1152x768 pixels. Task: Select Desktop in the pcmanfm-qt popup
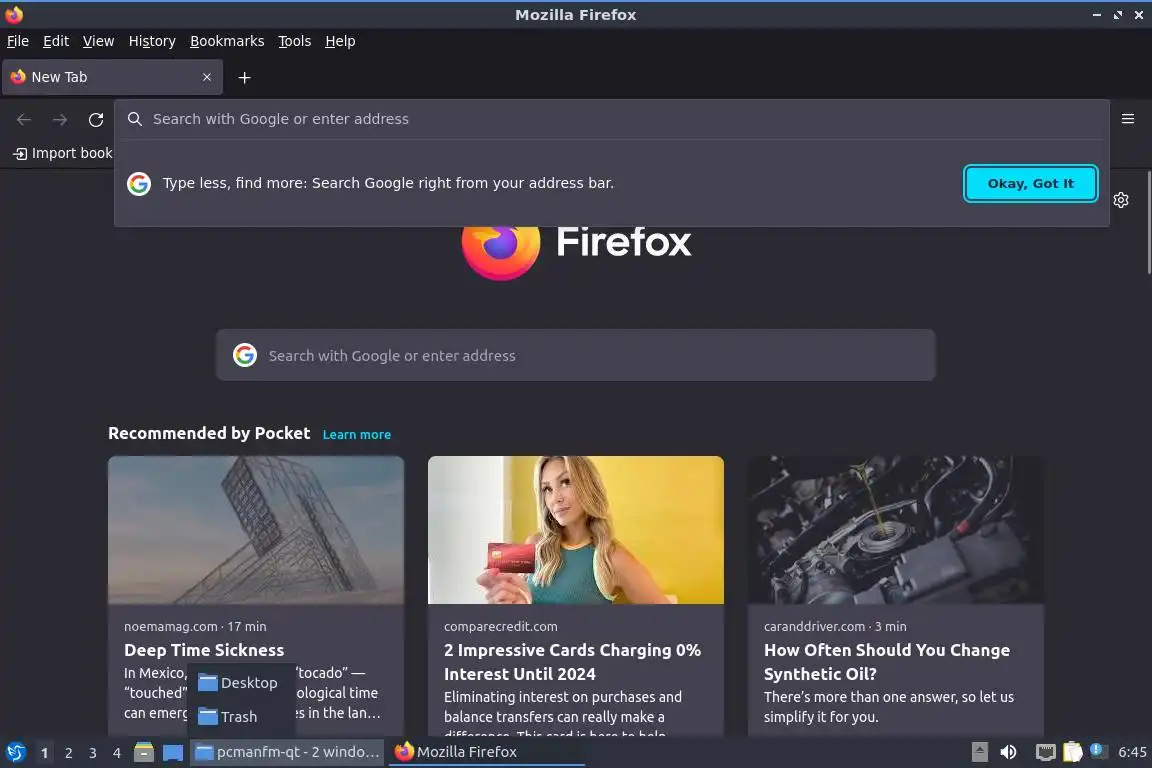click(241, 683)
